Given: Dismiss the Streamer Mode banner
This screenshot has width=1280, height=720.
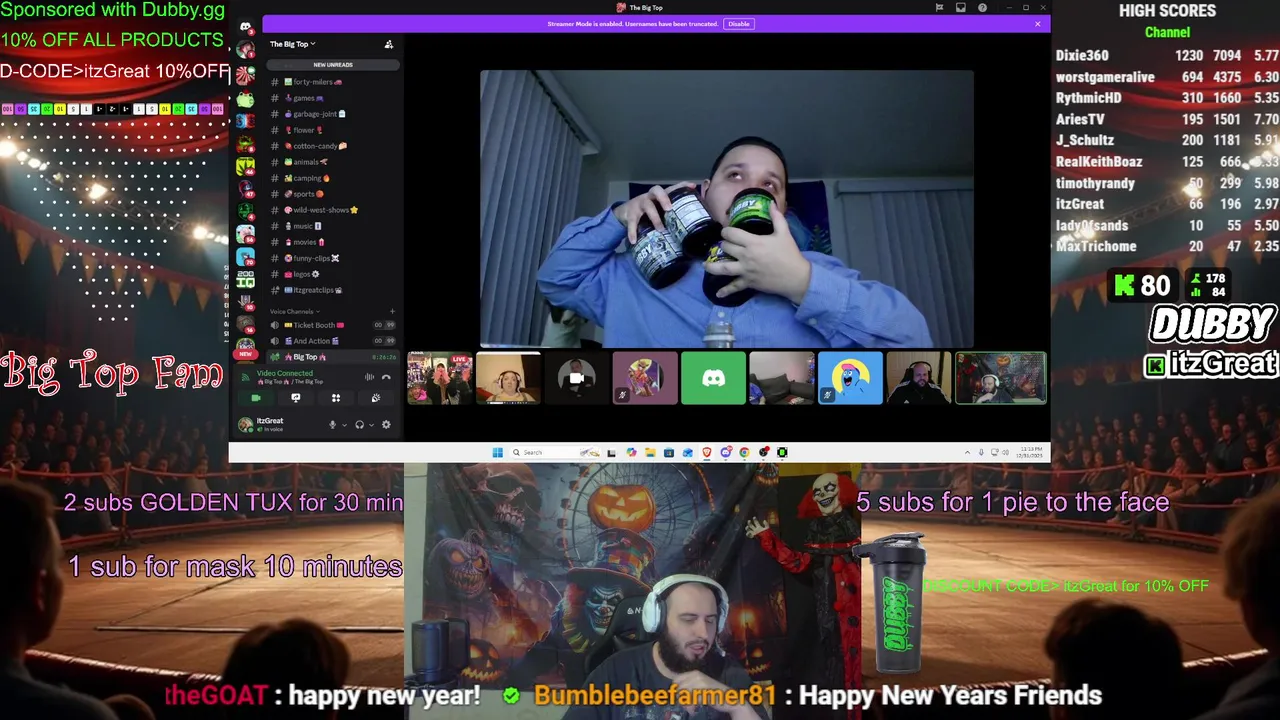Looking at the screenshot, I should tap(1038, 24).
